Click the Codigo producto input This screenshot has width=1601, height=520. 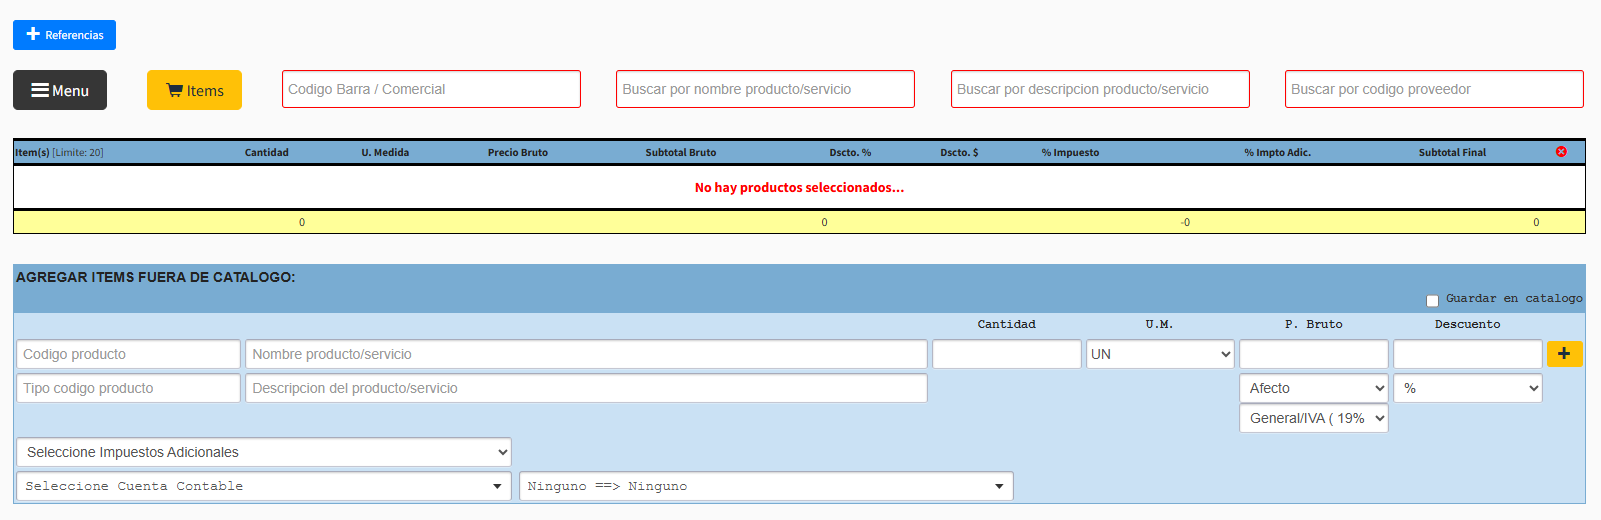[x=128, y=354]
